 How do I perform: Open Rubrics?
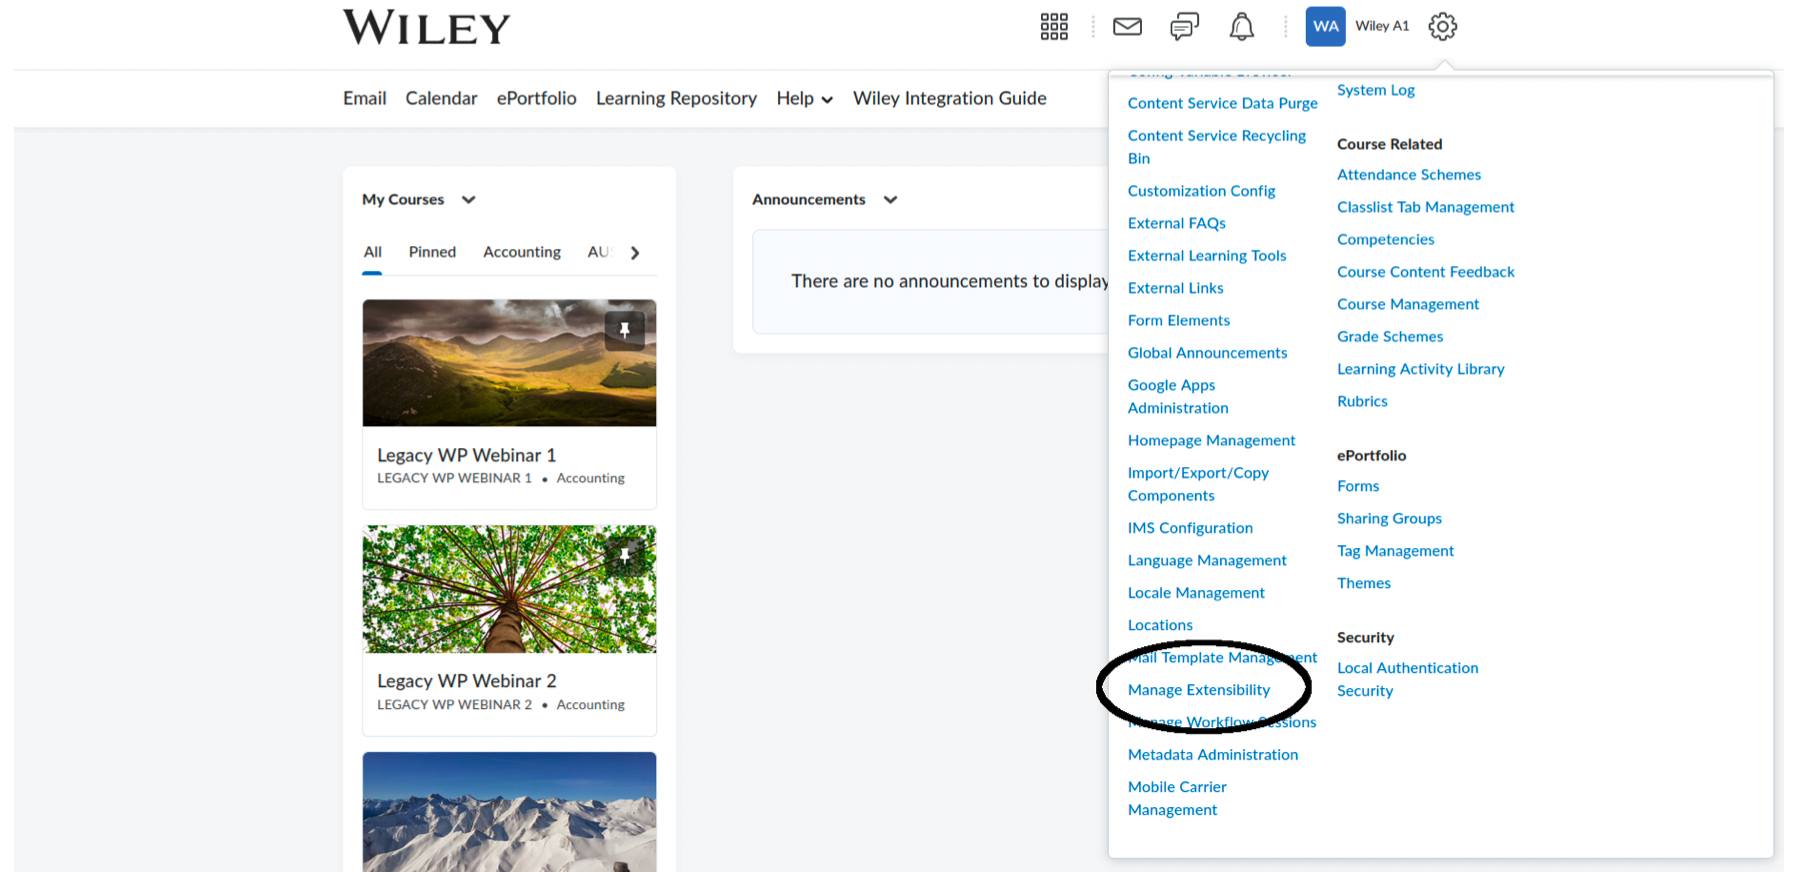[x=1362, y=402]
